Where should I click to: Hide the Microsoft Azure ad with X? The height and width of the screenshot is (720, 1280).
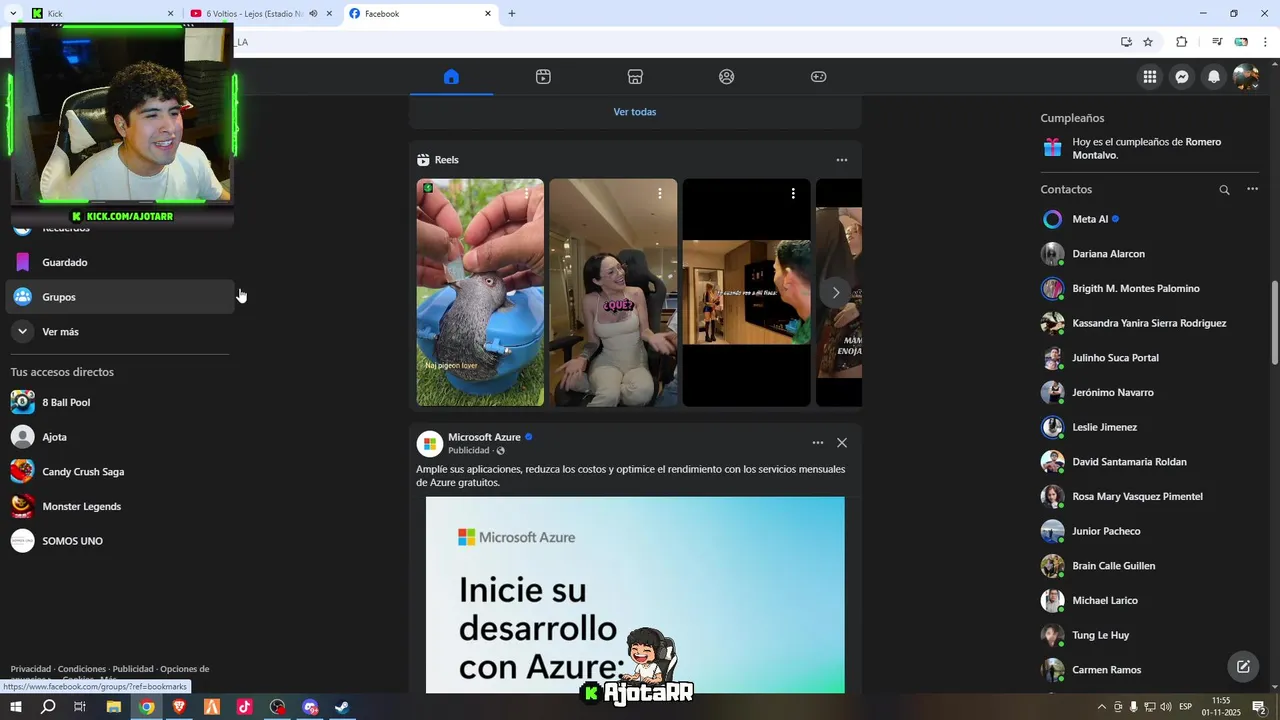(842, 443)
